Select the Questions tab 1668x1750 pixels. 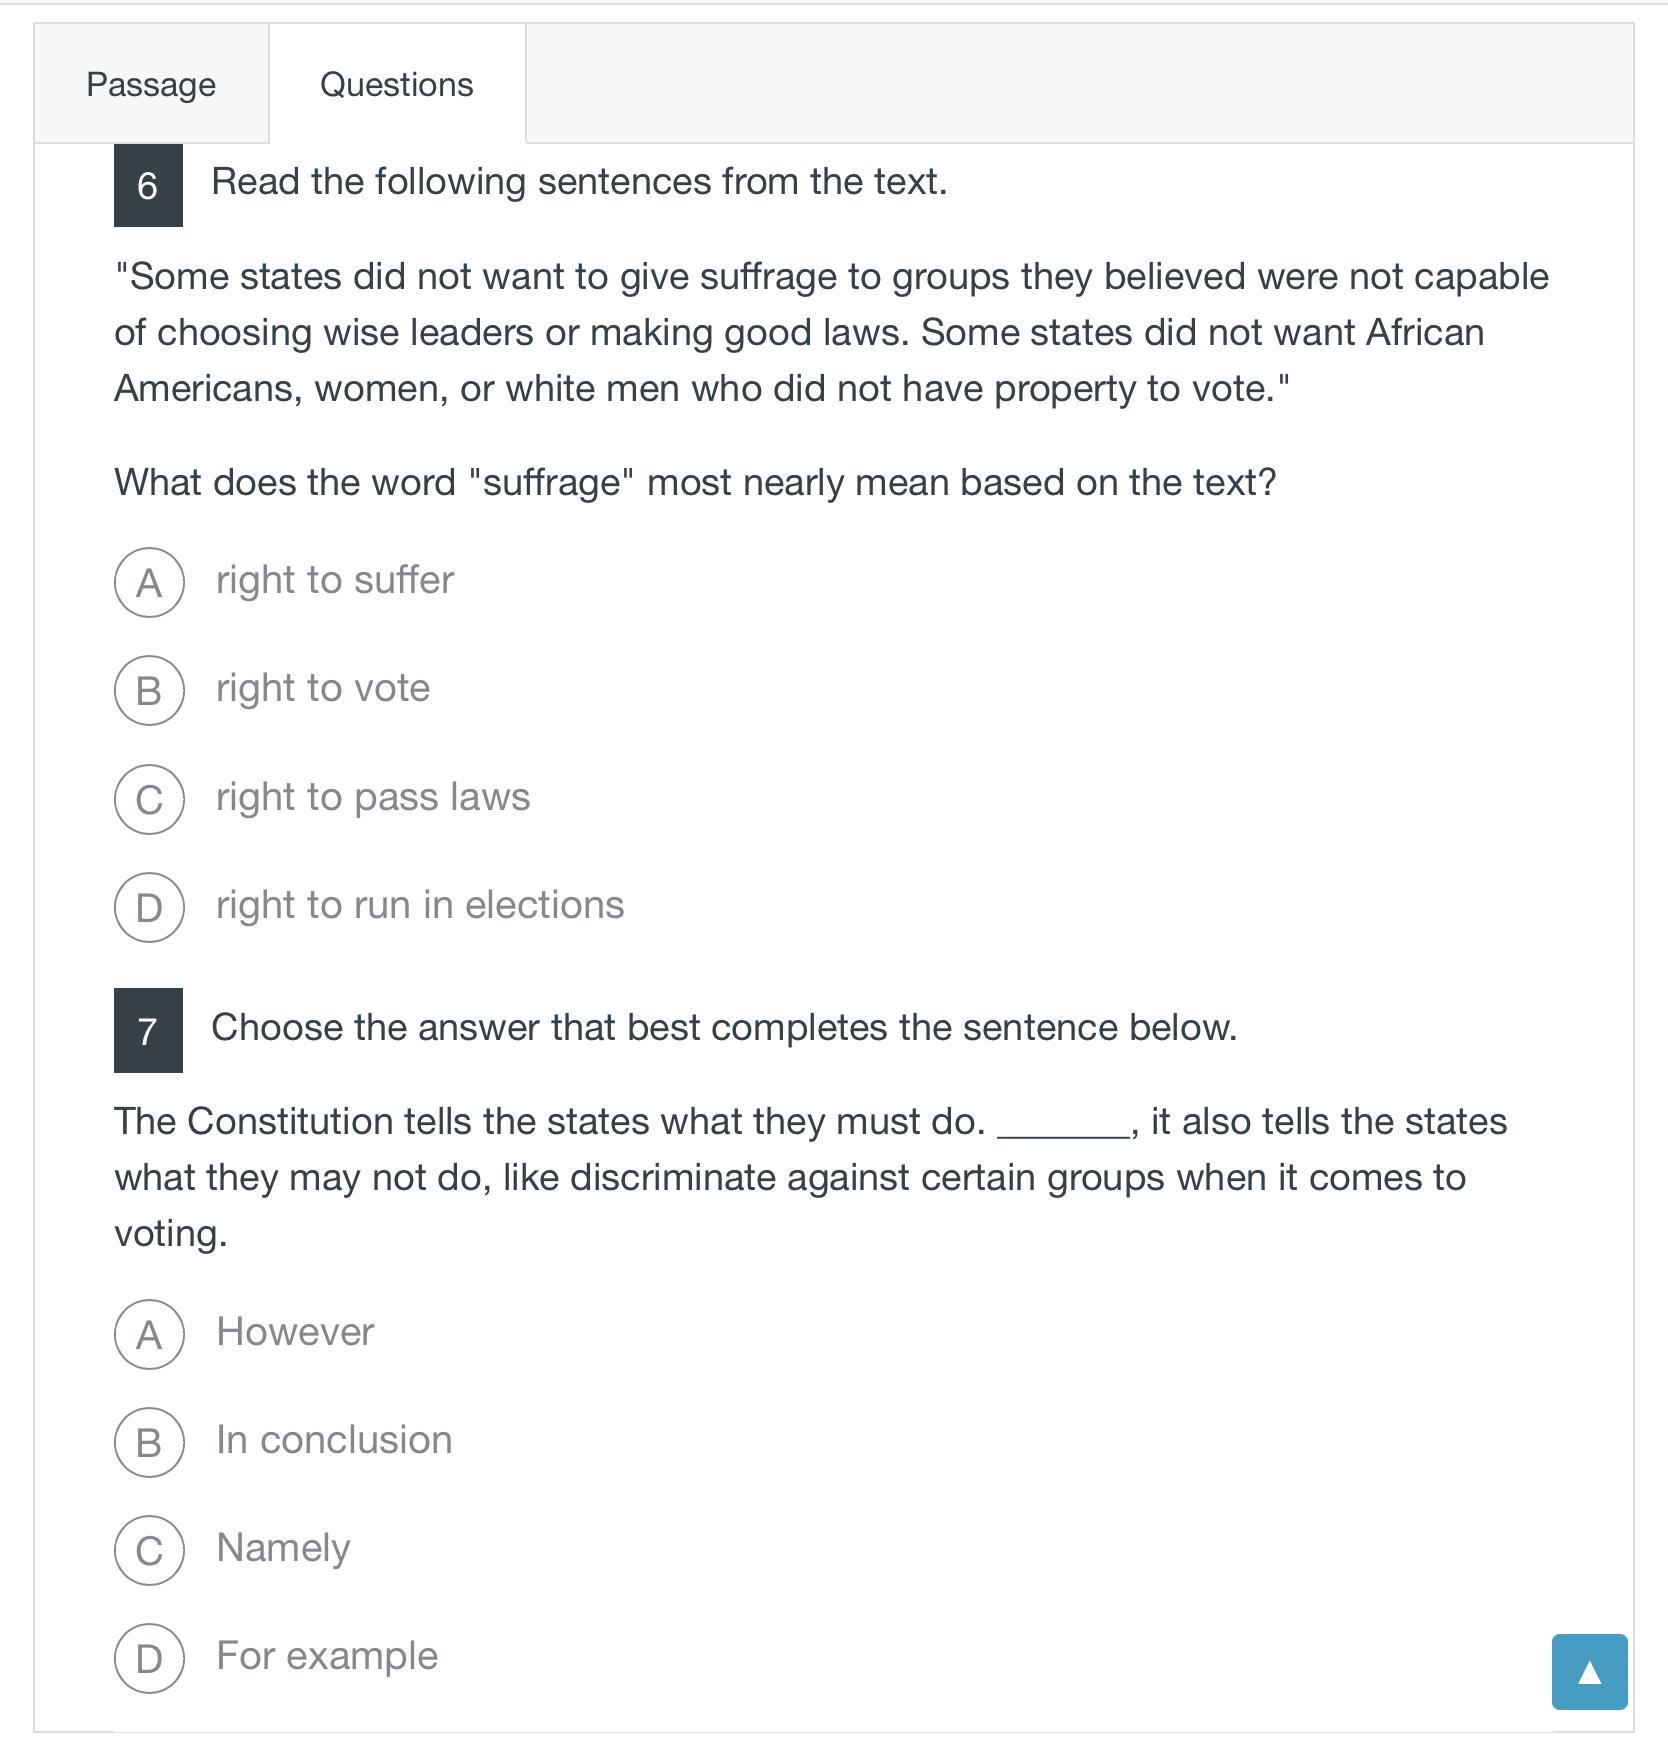(x=396, y=84)
